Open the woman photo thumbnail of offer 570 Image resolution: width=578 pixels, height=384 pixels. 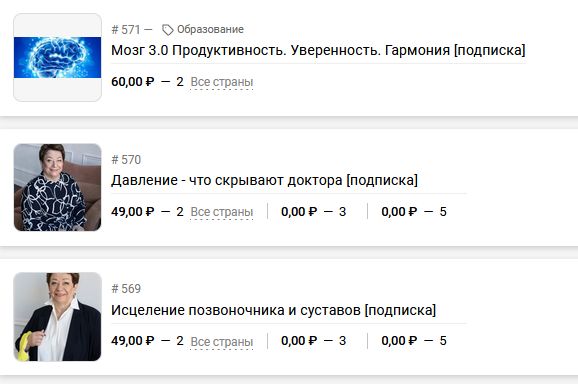[58, 187]
